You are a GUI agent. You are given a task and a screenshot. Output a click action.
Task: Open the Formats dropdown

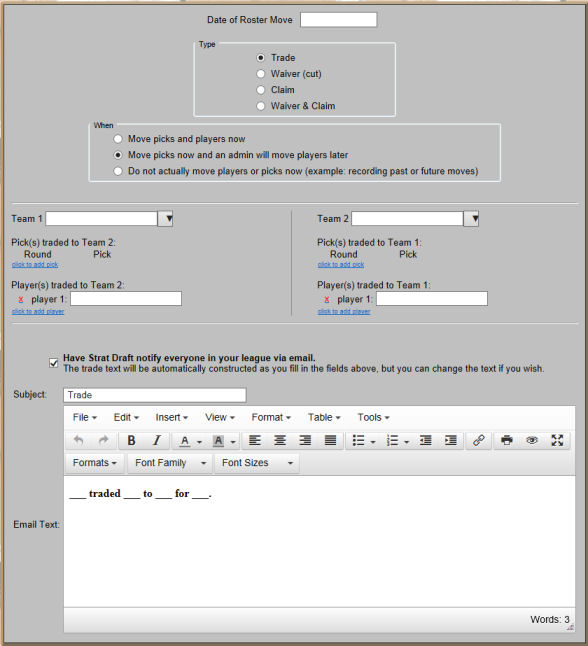coord(94,463)
